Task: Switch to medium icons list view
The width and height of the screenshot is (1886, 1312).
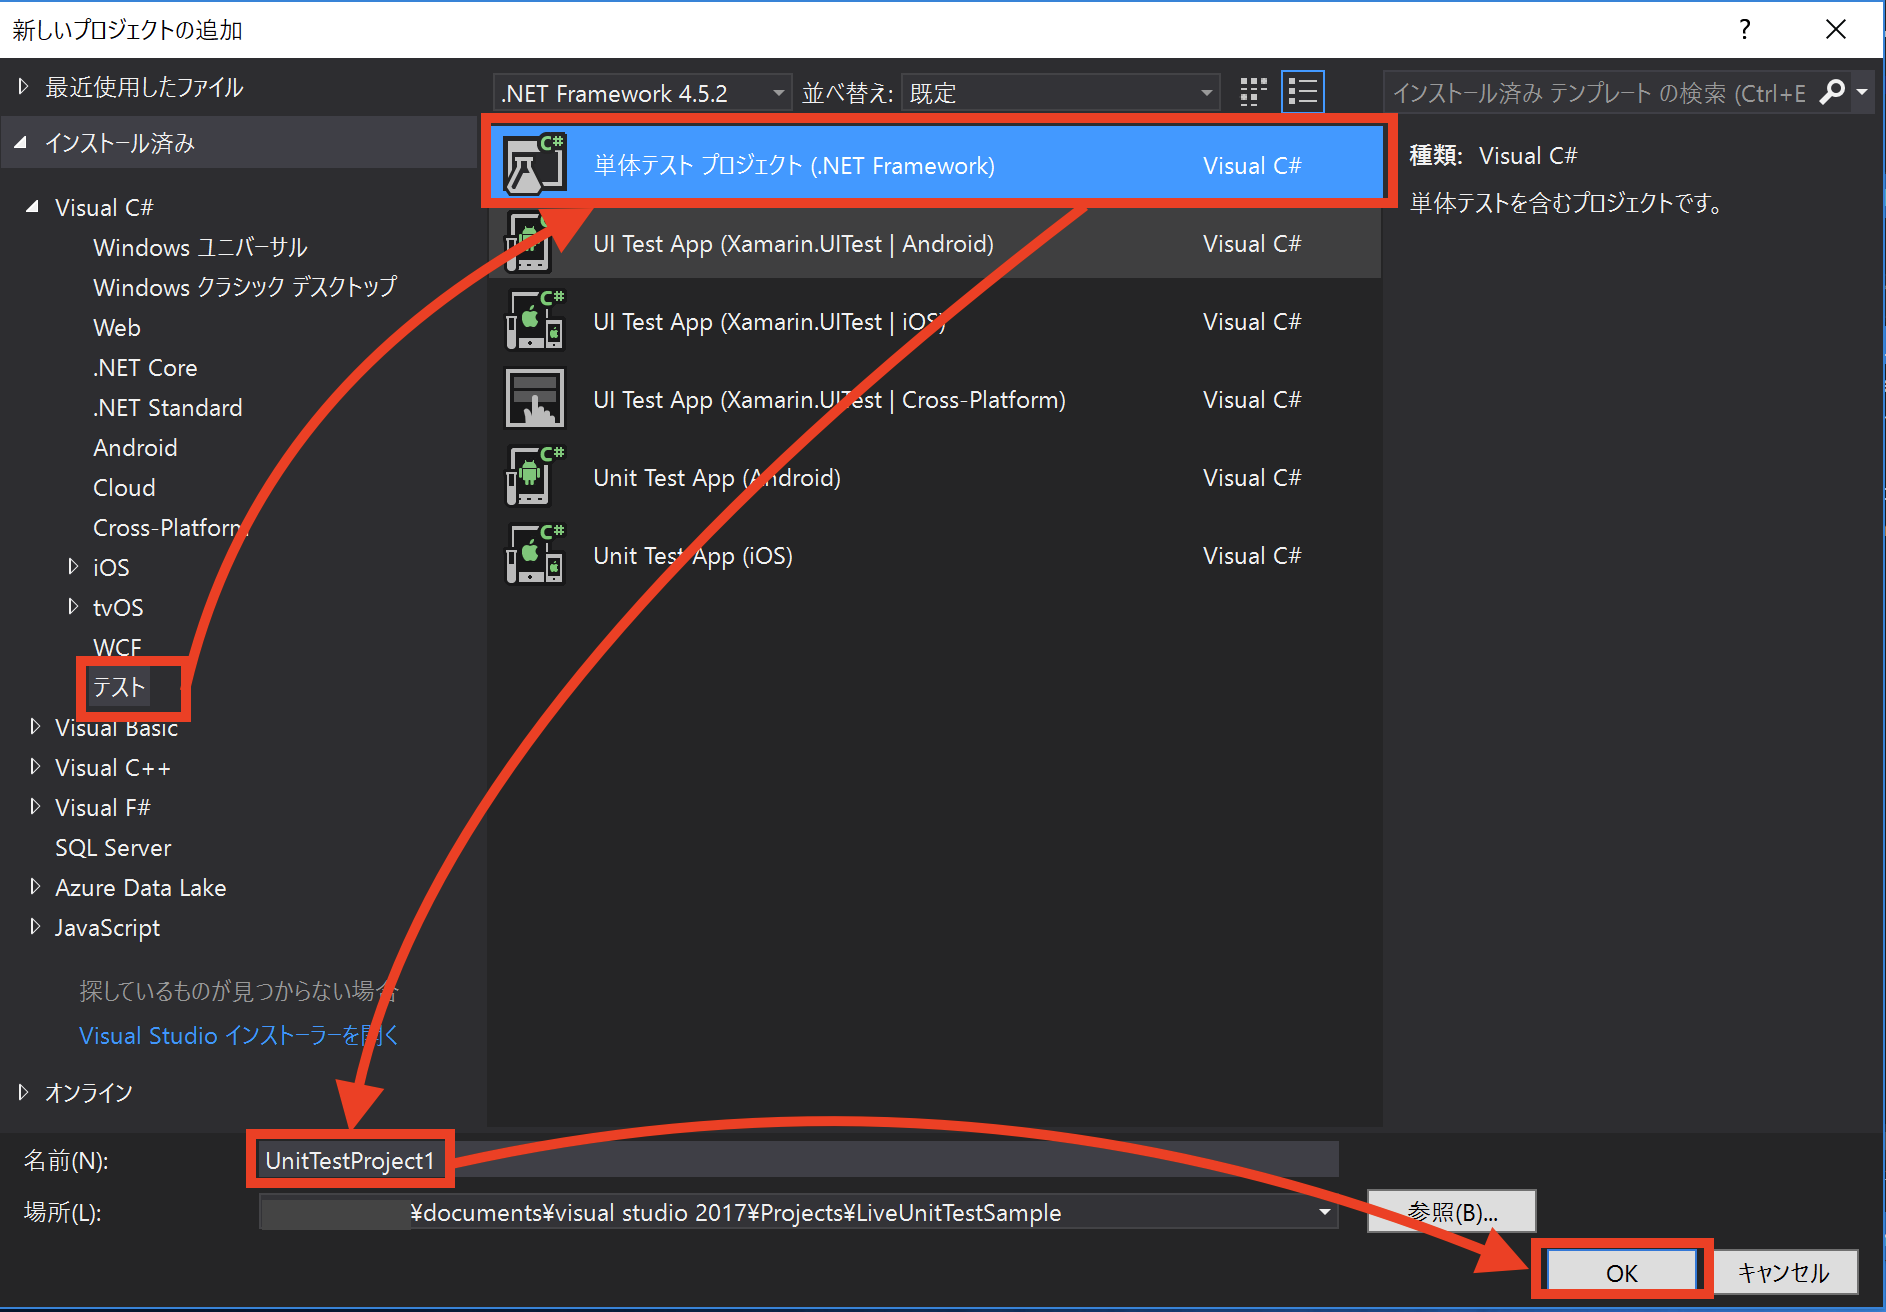Action: 1303,92
